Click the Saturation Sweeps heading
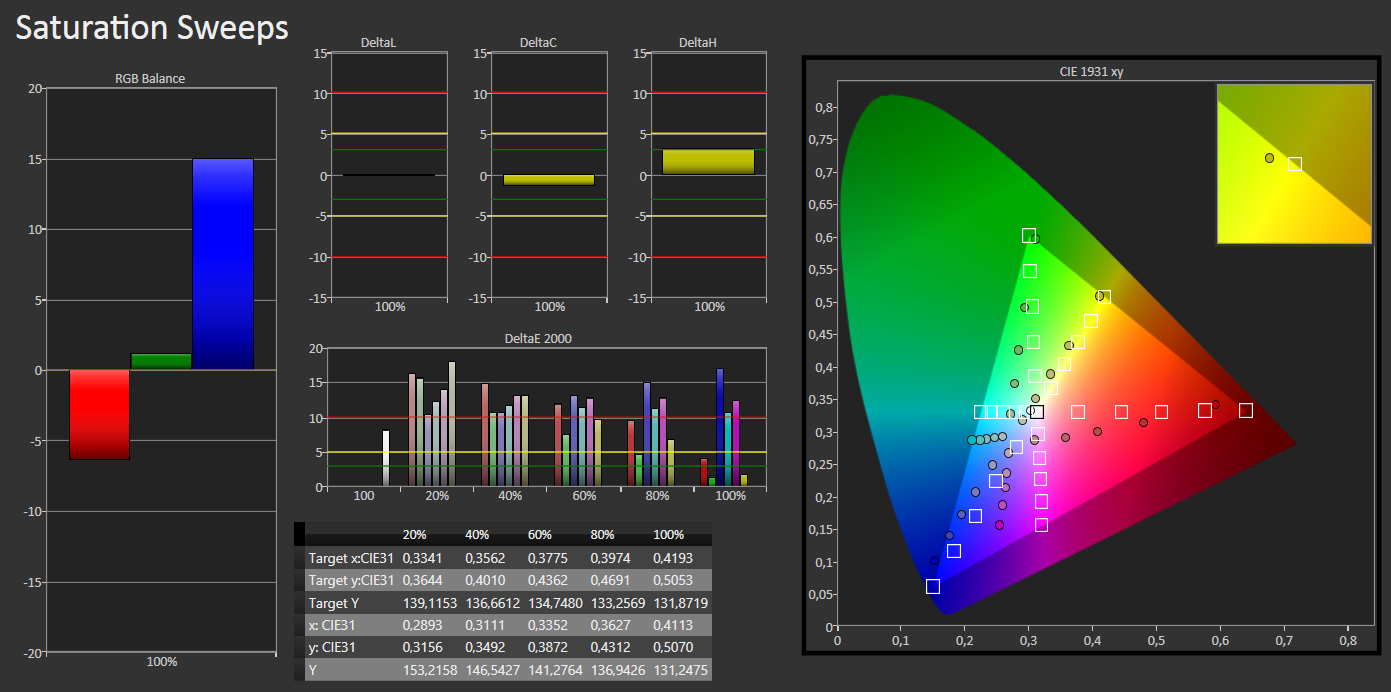This screenshot has width=1391, height=692. pyautogui.click(x=152, y=28)
